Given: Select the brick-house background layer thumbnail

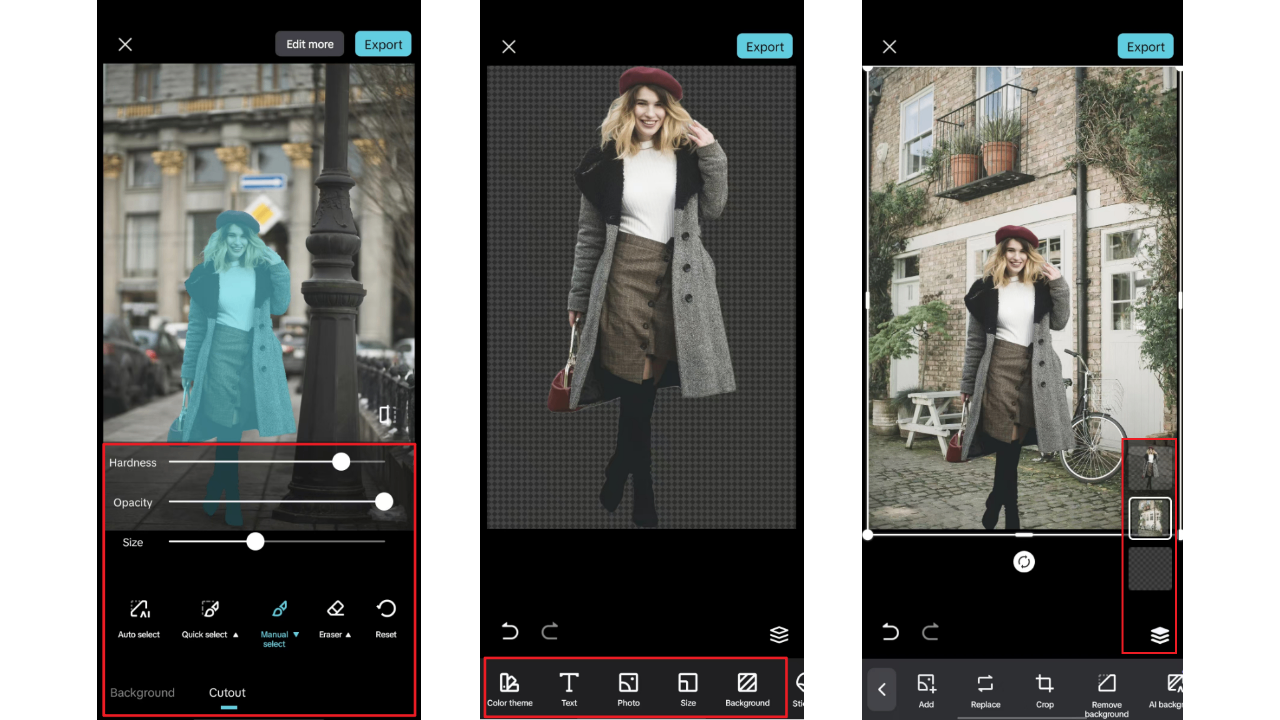Looking at the screenshot, I should 1150,518.
